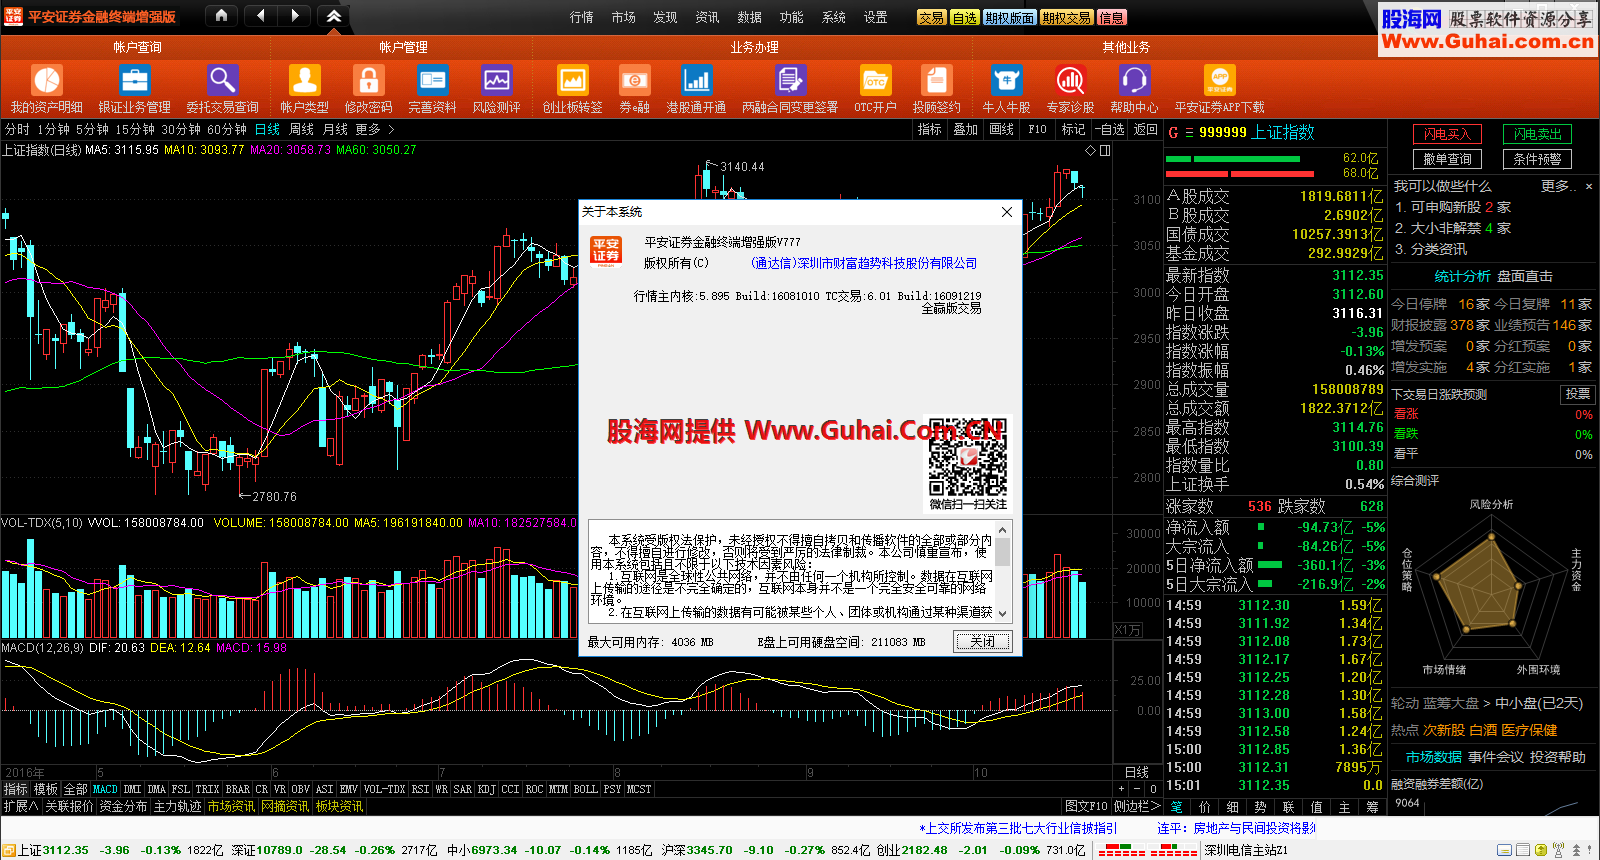Screen dimensions: 1600x860
Task: Select 日线 chart period
Action: pos(267,129)
